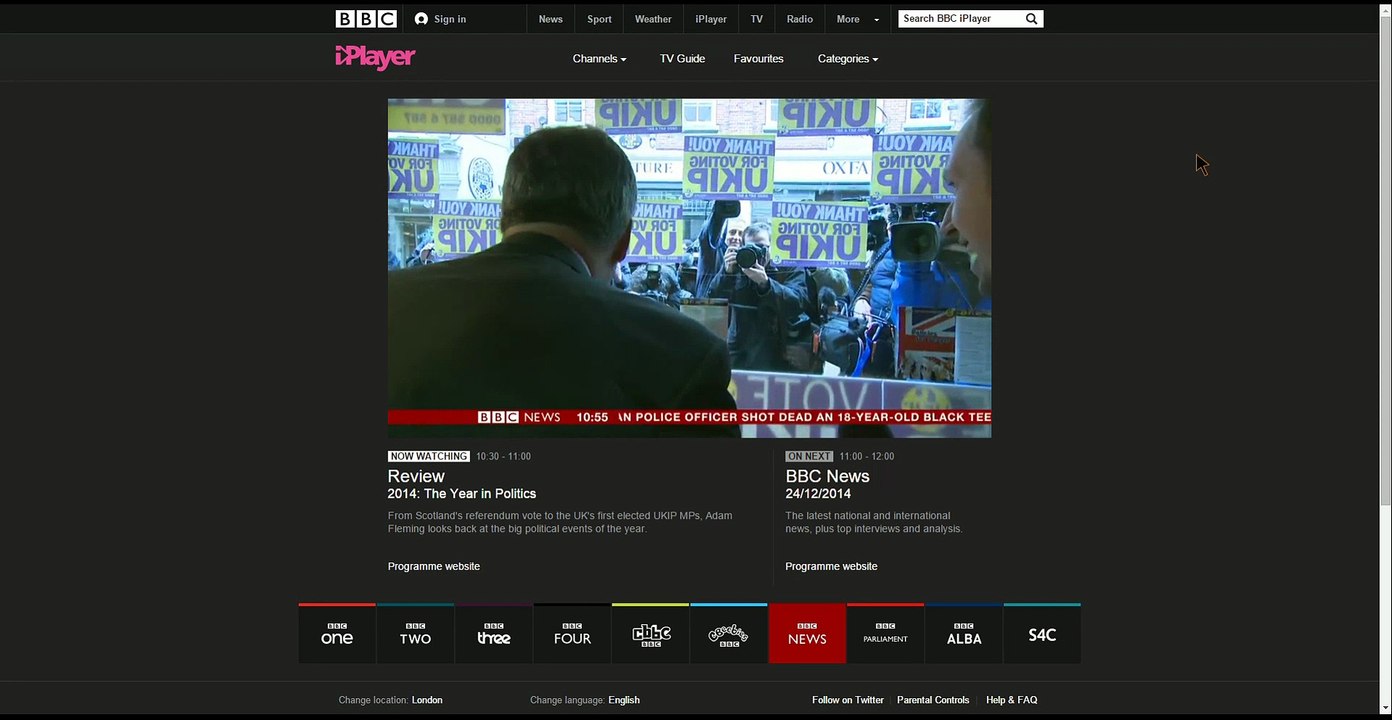Open News in the BBC top bar

click(551, 19)
